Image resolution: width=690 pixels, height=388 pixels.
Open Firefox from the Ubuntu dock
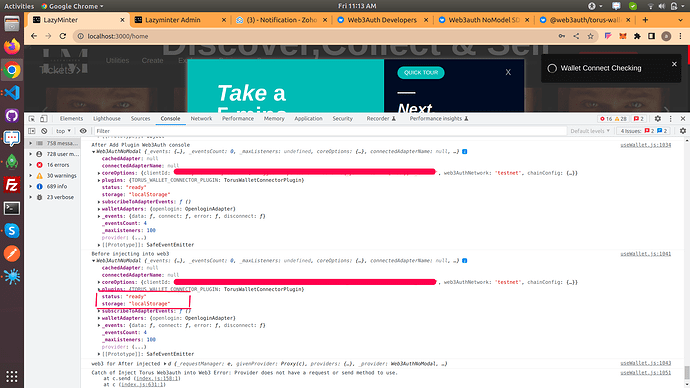coord(12,47)
